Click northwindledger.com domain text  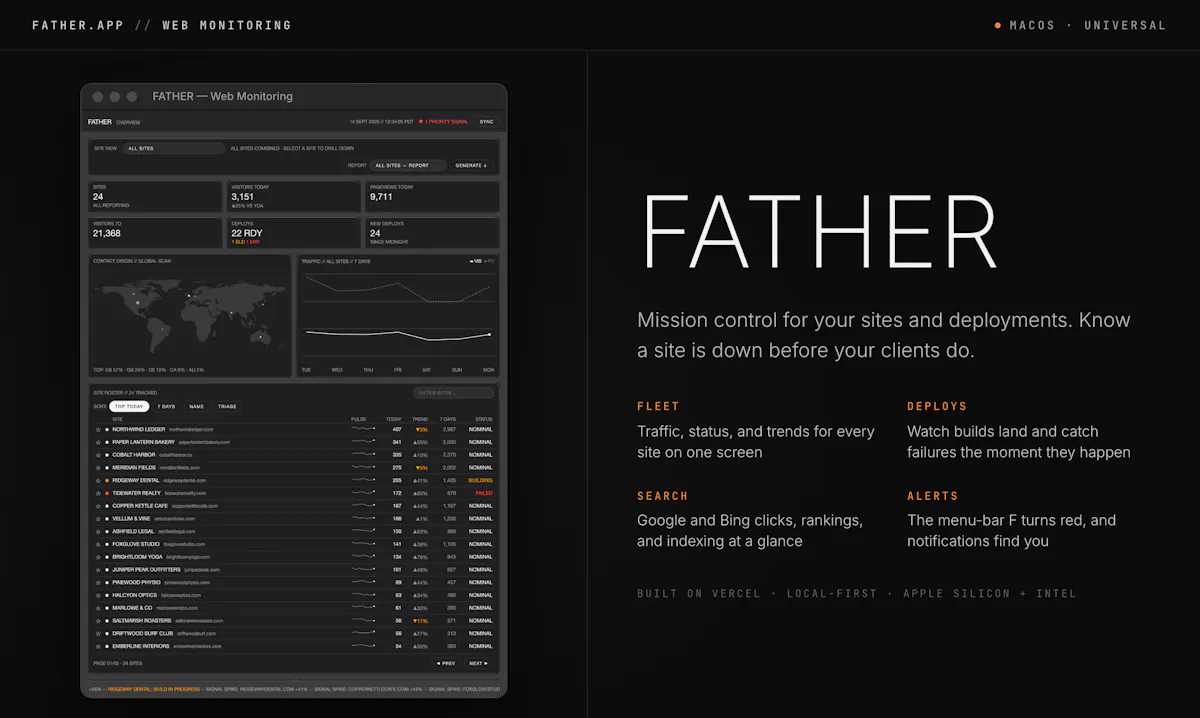click(x=191, y=429)
